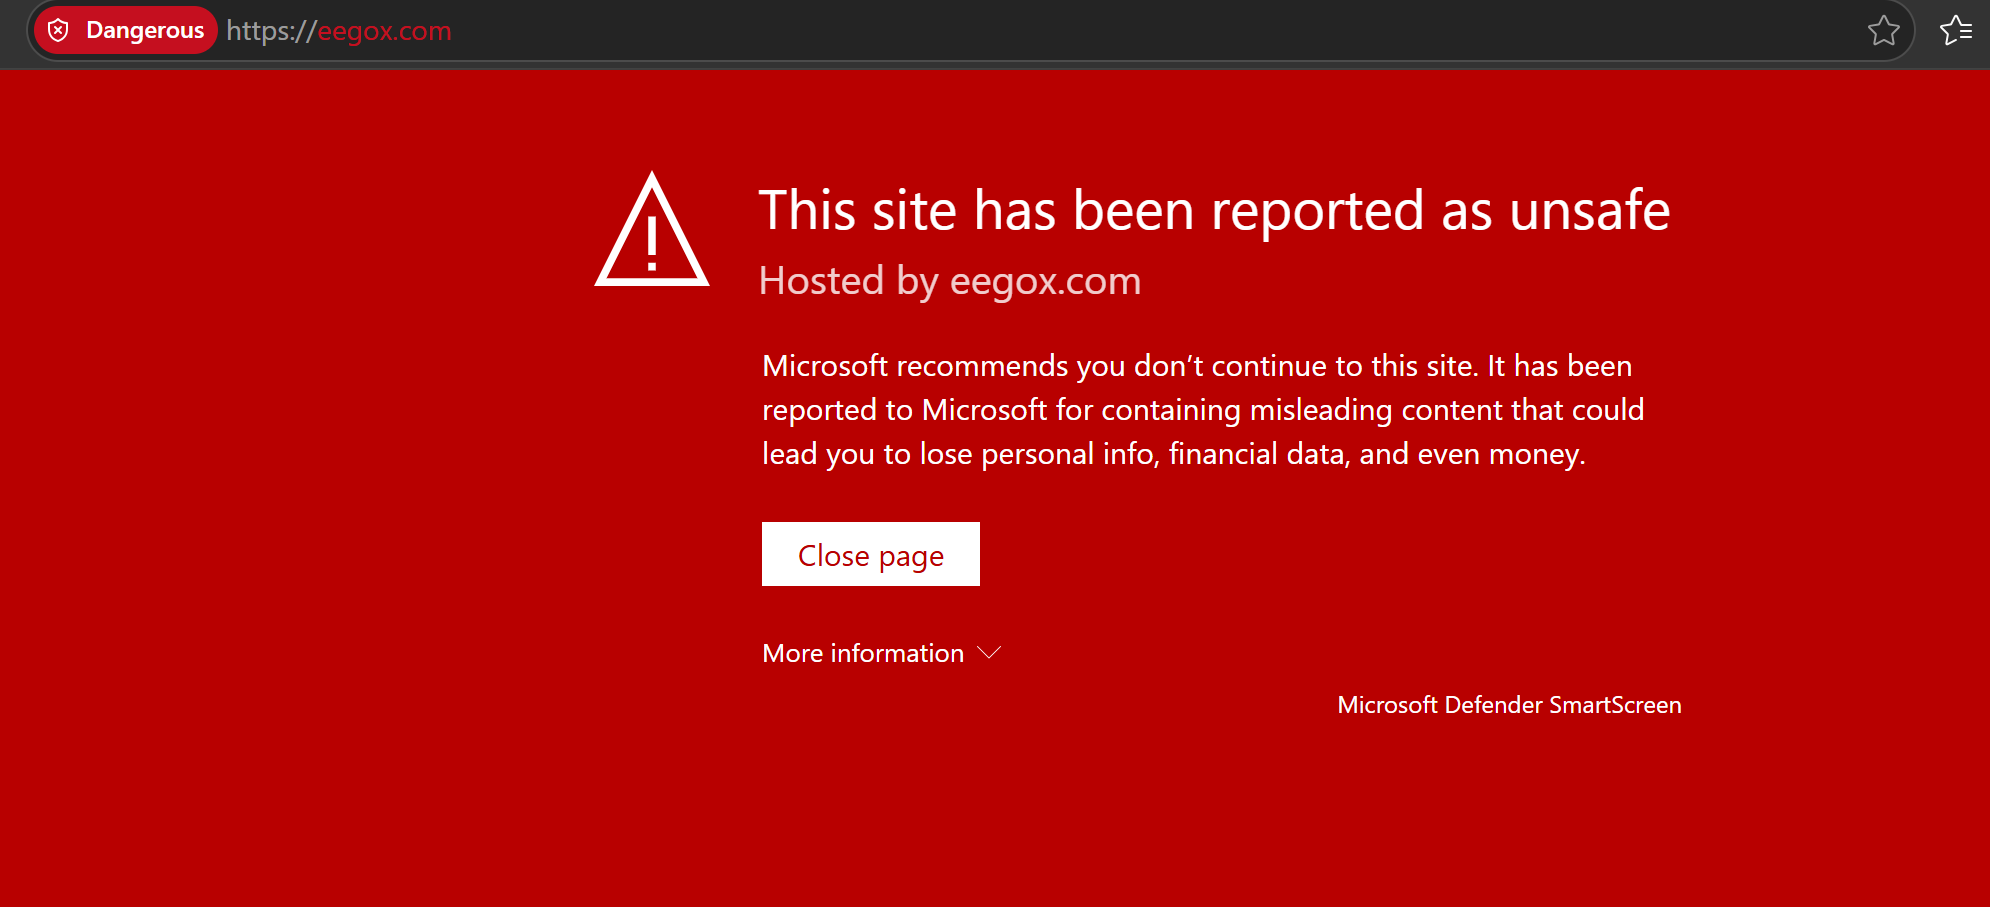Open the Favorites list icon
Screen dimensions: 1990x907
(1955, 31)
